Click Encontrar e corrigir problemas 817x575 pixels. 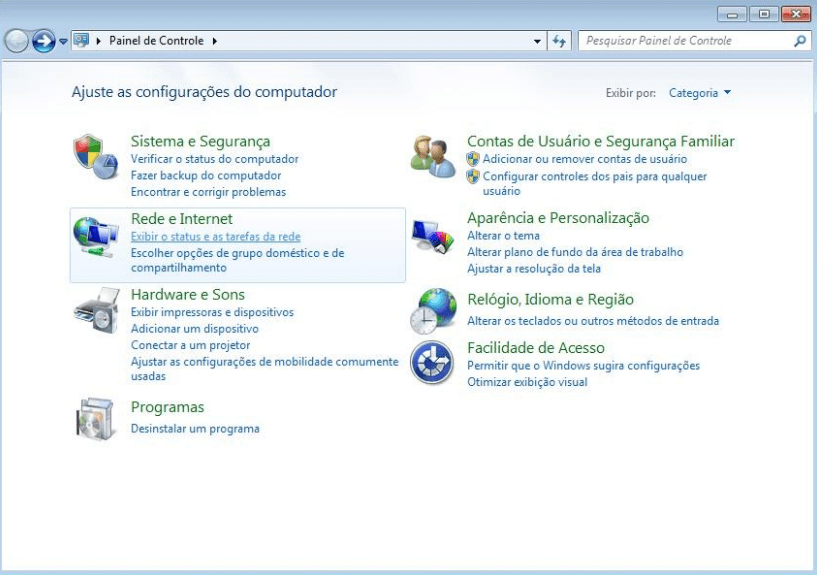[x=208, y=192]
